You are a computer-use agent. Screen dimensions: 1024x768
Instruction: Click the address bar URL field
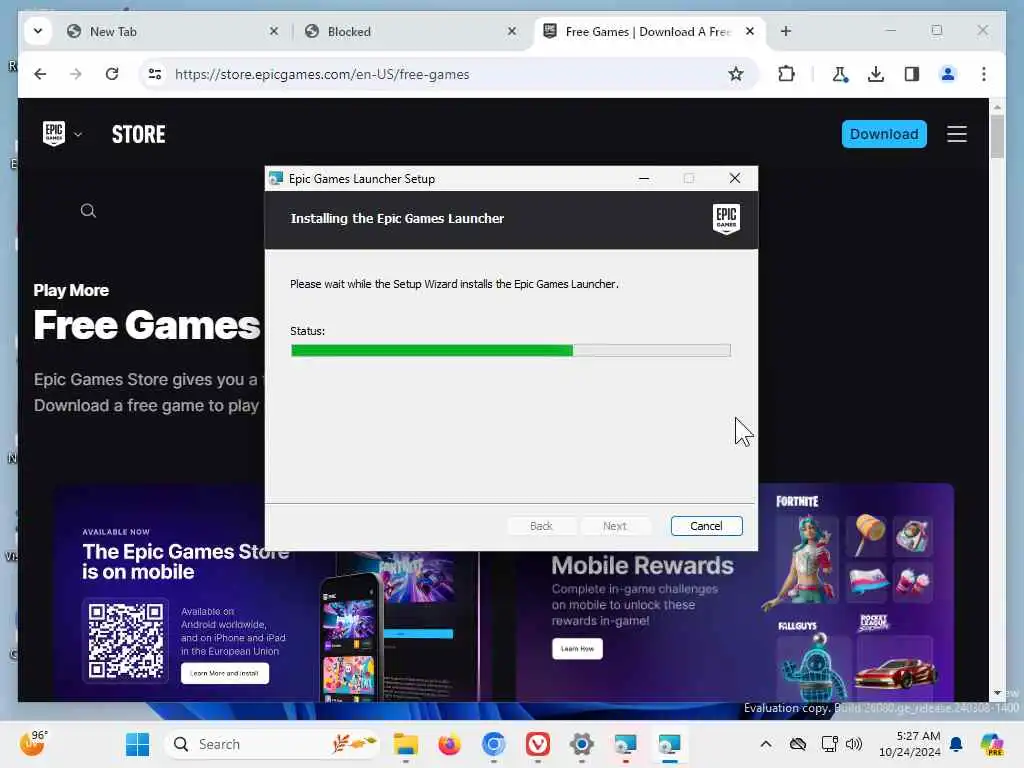[x=447, y=74]
